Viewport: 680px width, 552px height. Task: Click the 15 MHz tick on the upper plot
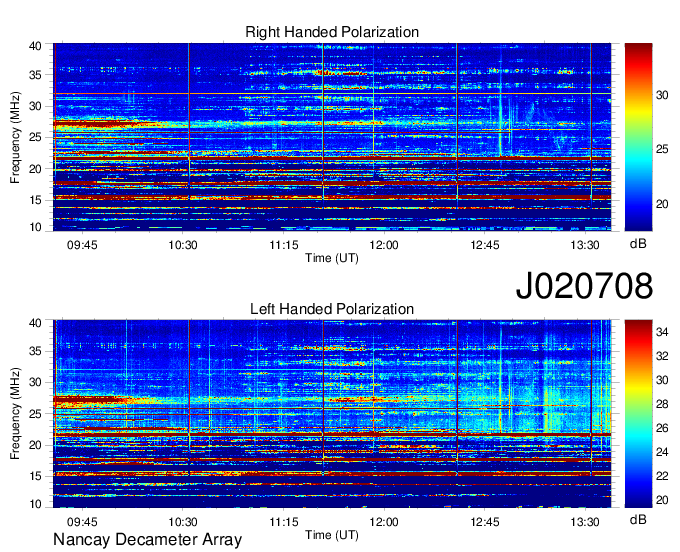35,200
